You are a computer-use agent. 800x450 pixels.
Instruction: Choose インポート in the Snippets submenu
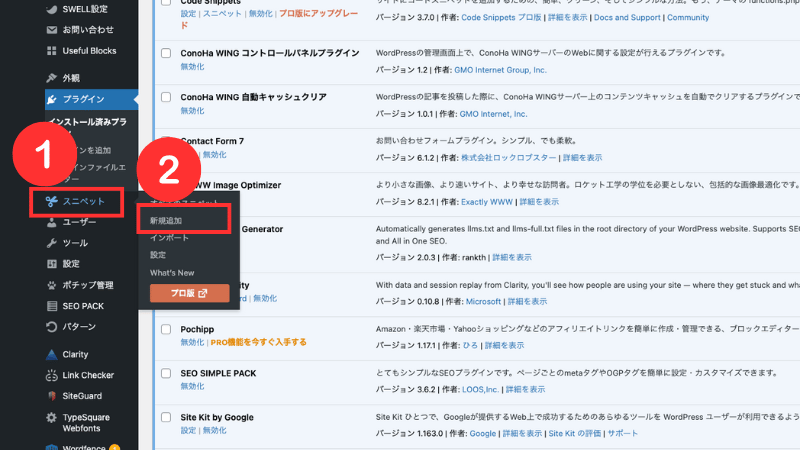[x=169, y=238]
